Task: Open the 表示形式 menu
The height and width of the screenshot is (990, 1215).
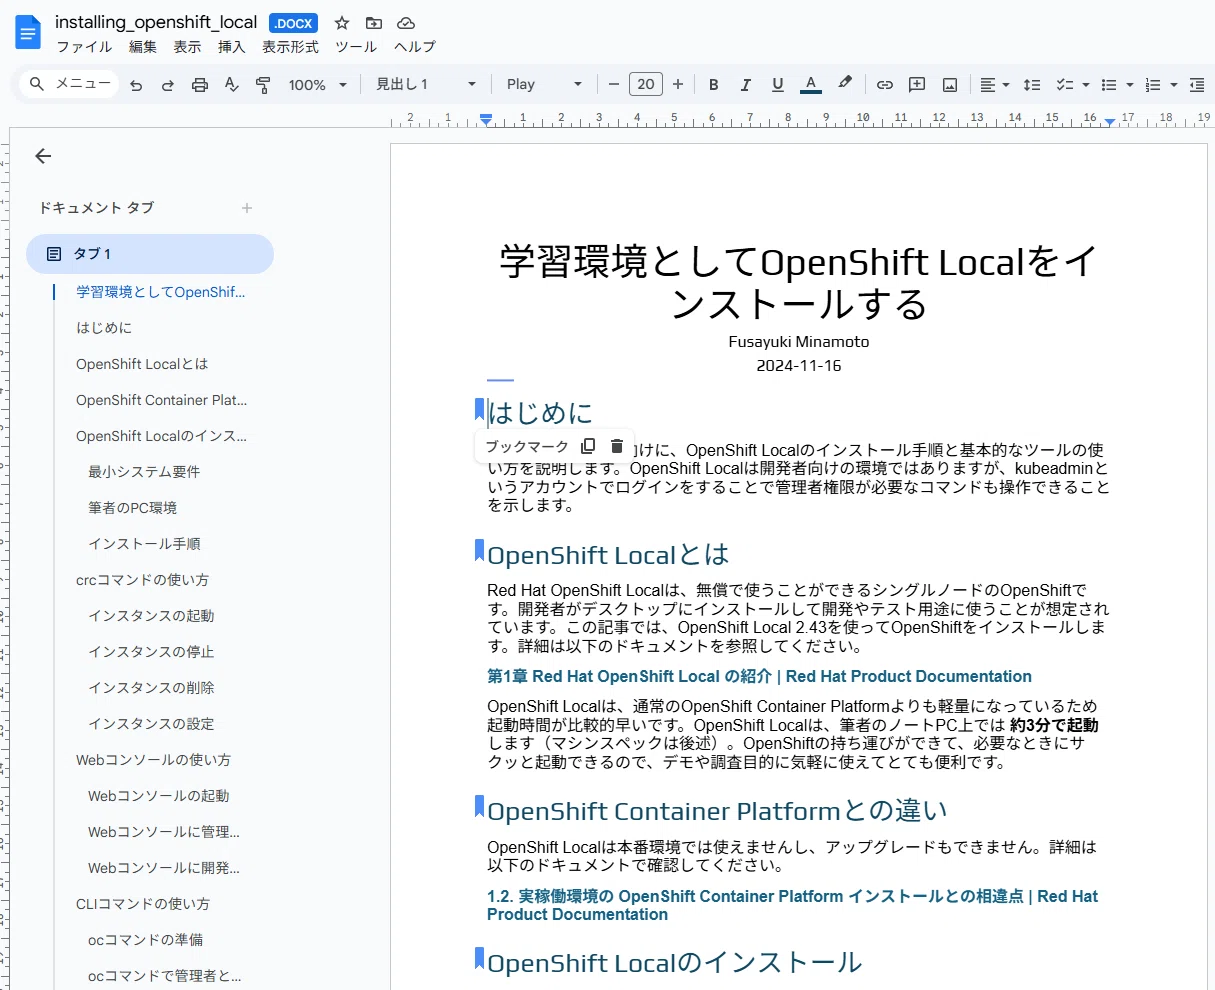Action: 290,47
